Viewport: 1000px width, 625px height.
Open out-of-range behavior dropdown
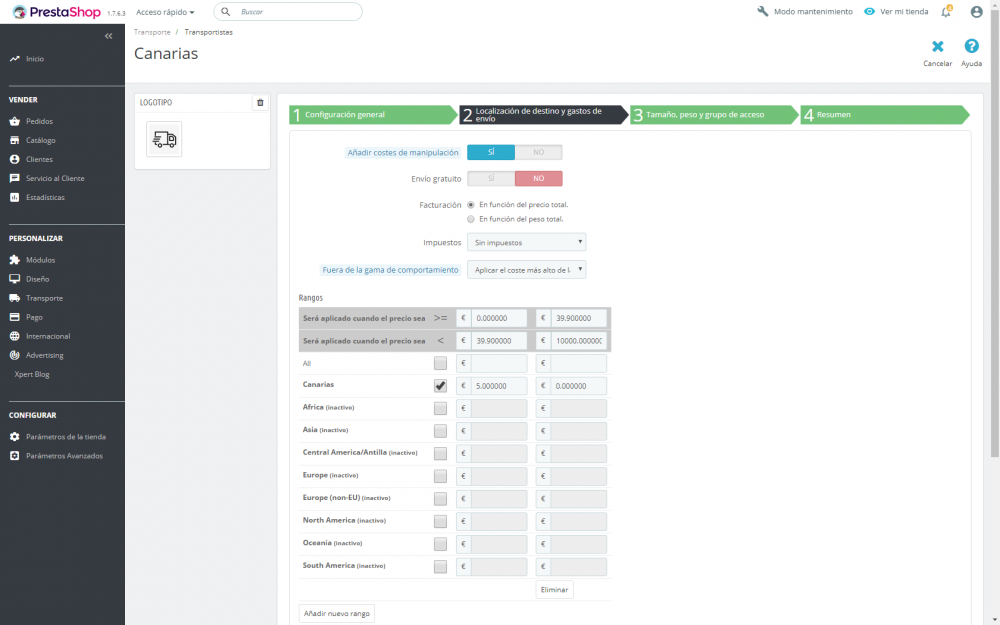click(x=527, y=270)
